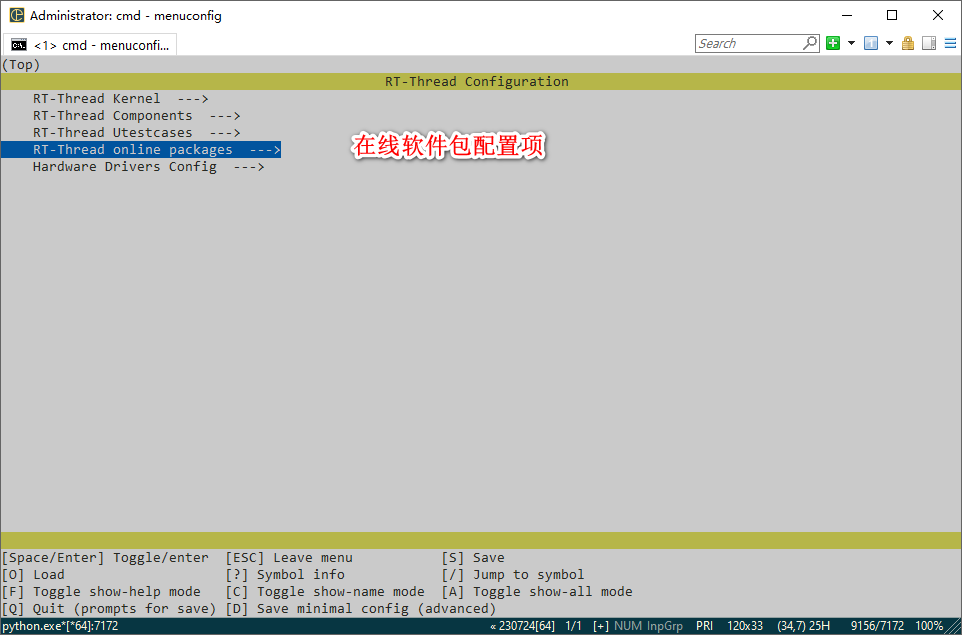Screen dimensions: 962x635
Task: Click [Q] Quit (prompts for save) hint
Action: pyautogui.click(x=109, y=609)
